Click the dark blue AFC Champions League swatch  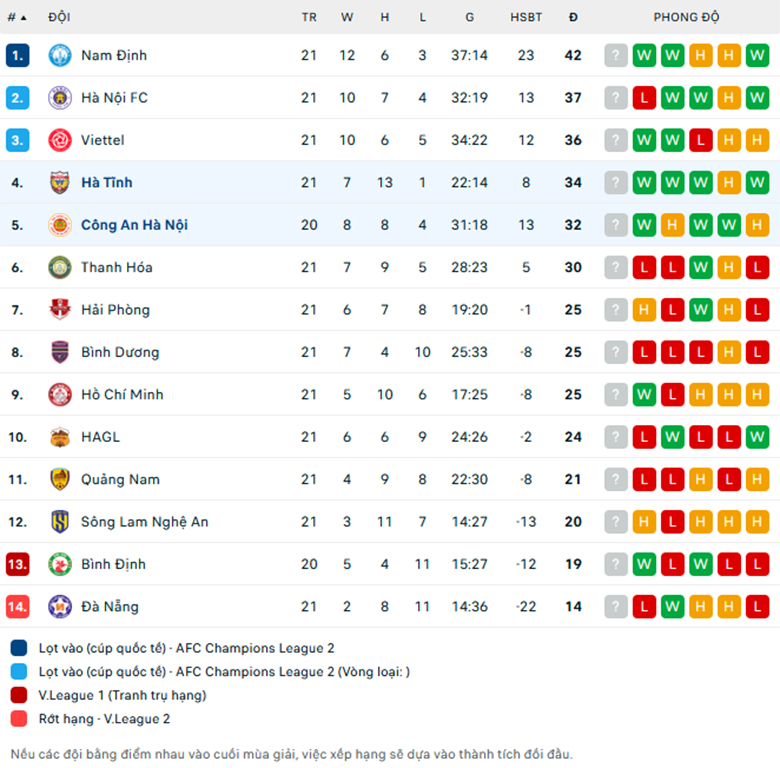[19, 648]
